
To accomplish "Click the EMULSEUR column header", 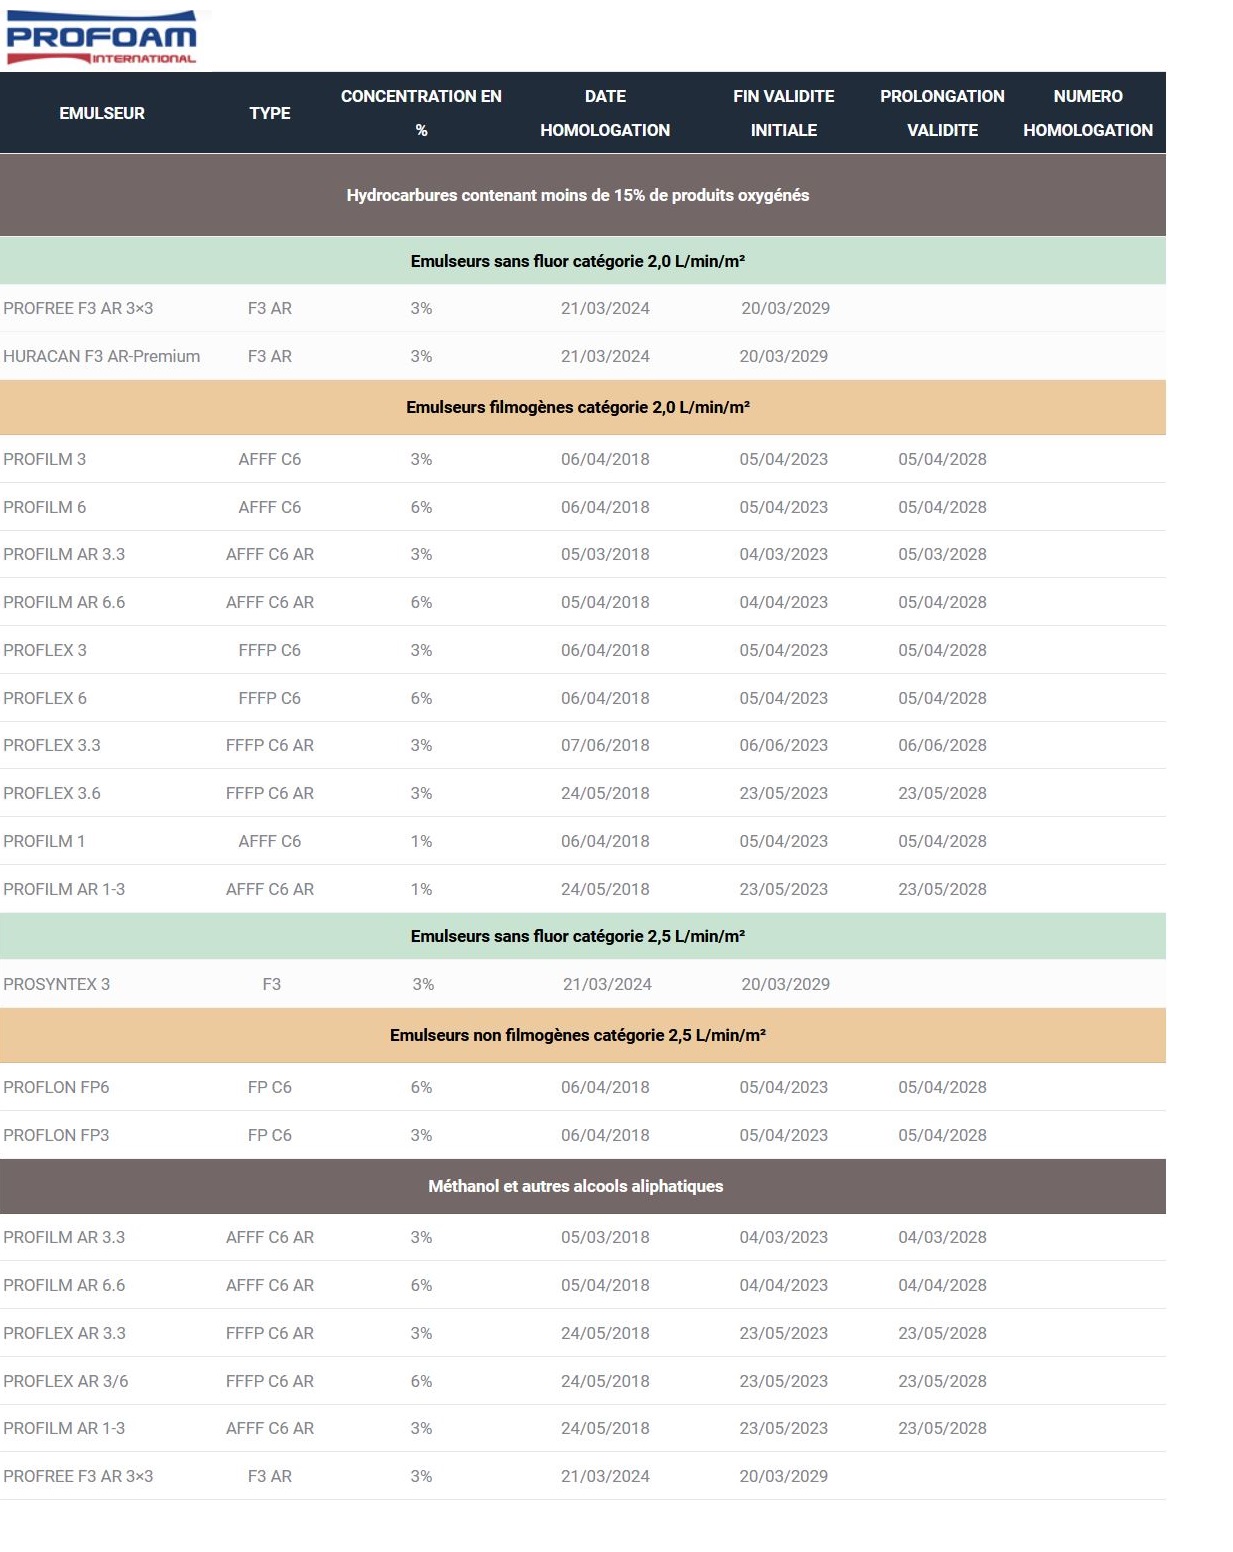I will click(101, 113).
